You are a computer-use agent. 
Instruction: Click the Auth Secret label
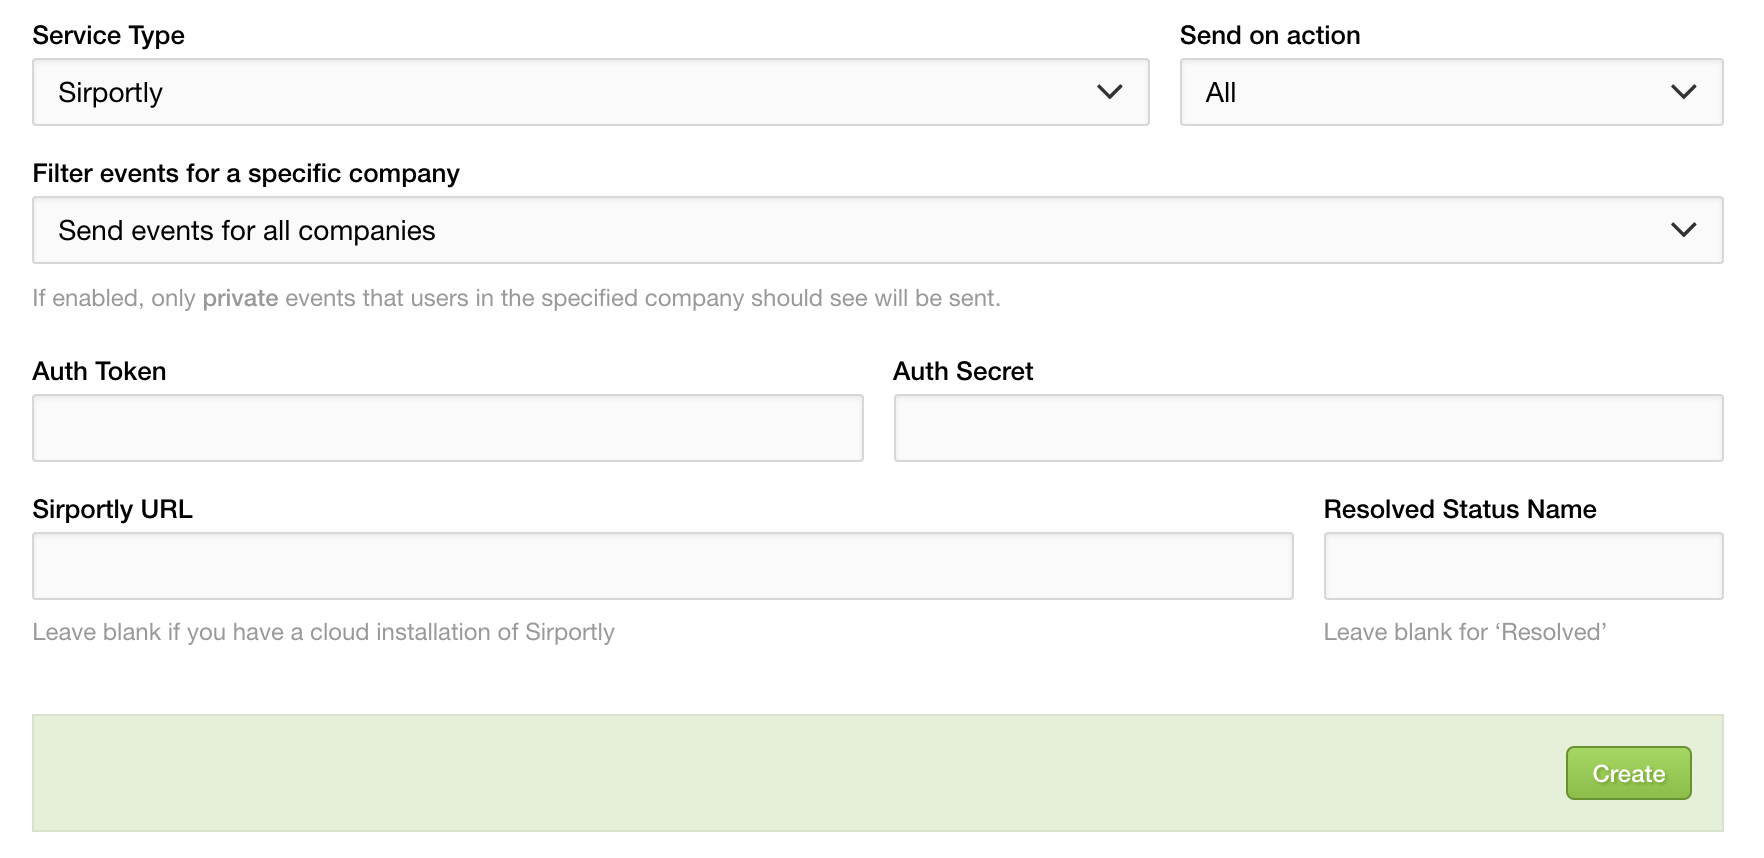(x=963, y=371)
